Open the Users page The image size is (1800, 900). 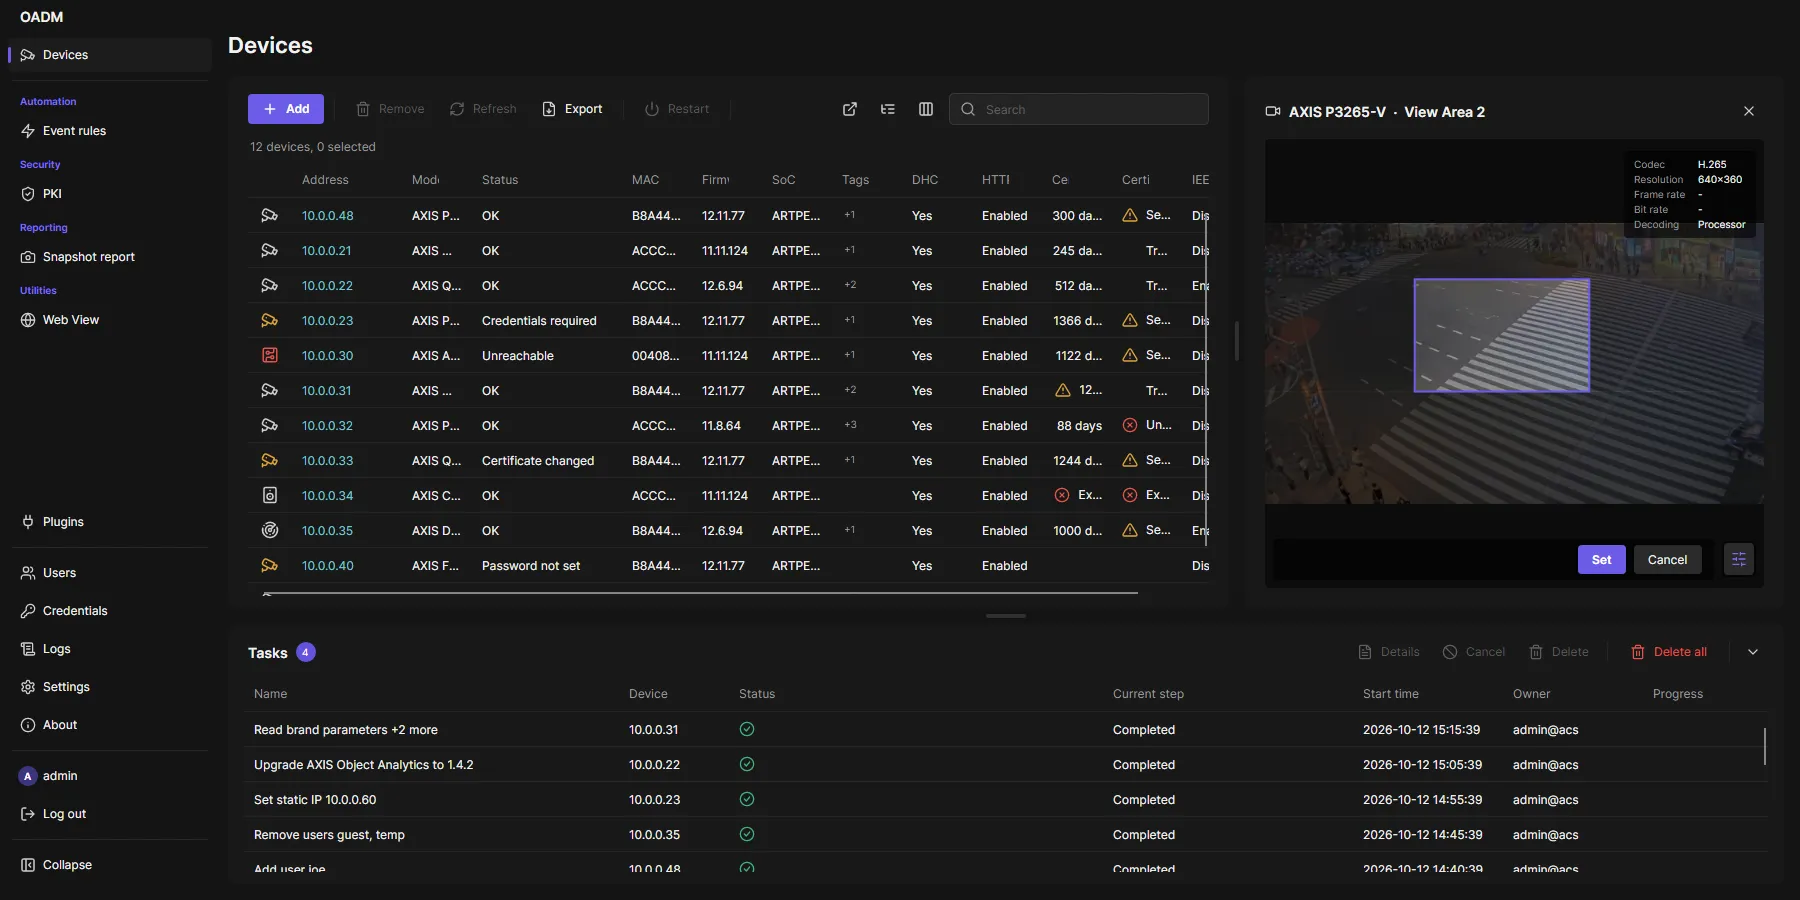pos(110,573)
